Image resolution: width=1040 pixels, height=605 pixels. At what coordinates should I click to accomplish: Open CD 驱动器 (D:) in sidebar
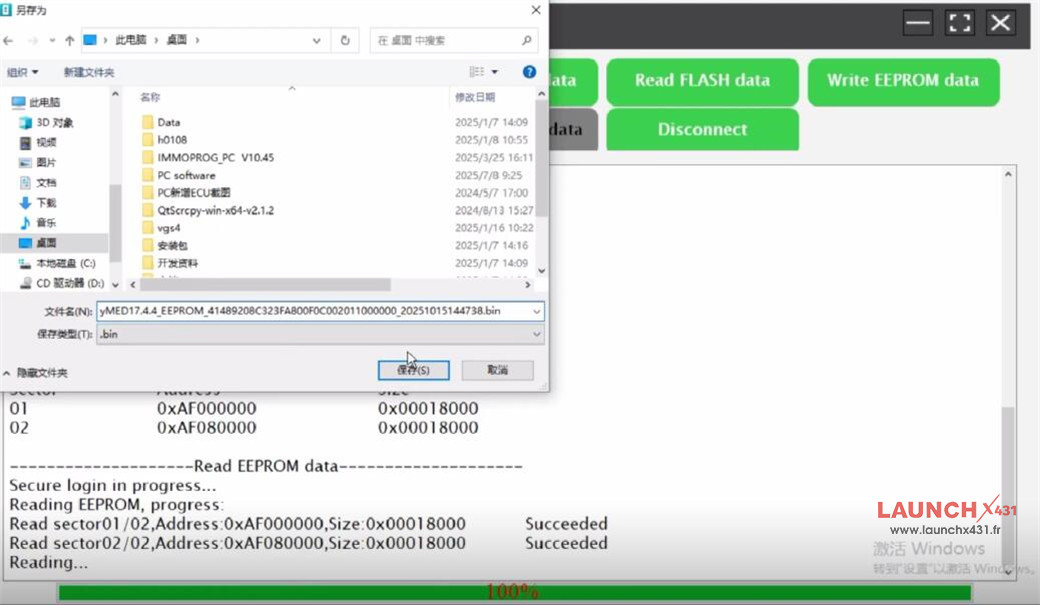[x=55, y=283]
